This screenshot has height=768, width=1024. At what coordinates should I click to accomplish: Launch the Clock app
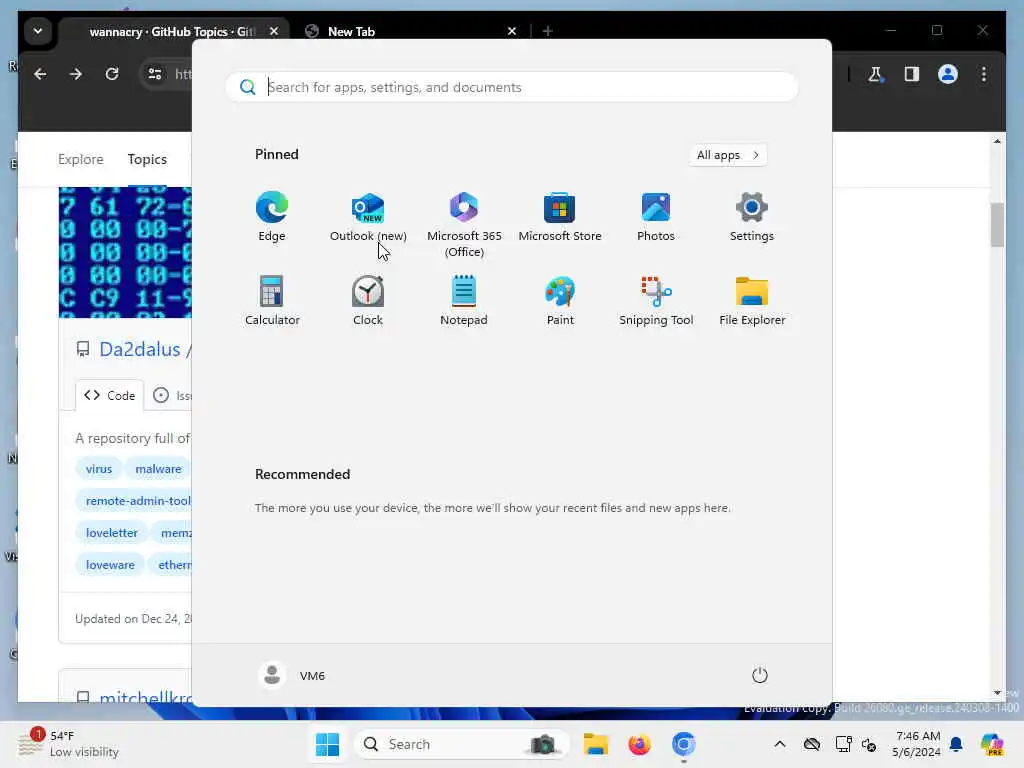pos(368,301)
